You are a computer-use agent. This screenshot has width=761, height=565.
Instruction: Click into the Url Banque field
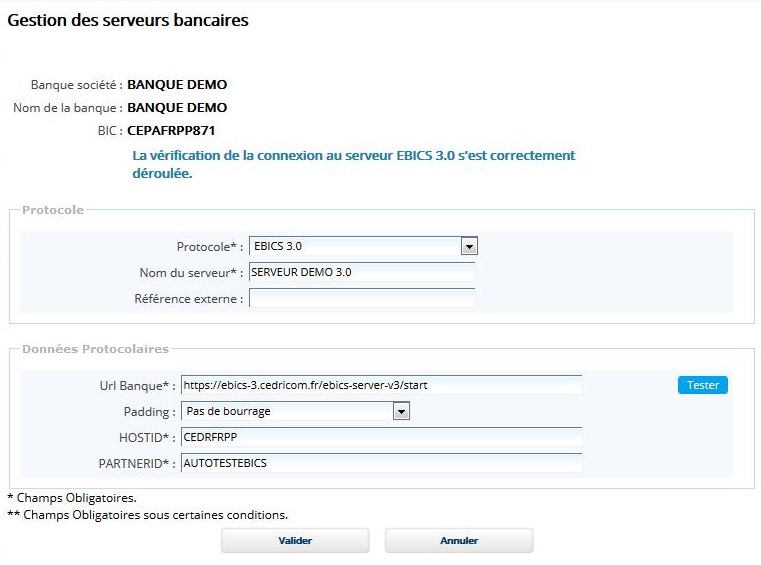coord(381,385)
